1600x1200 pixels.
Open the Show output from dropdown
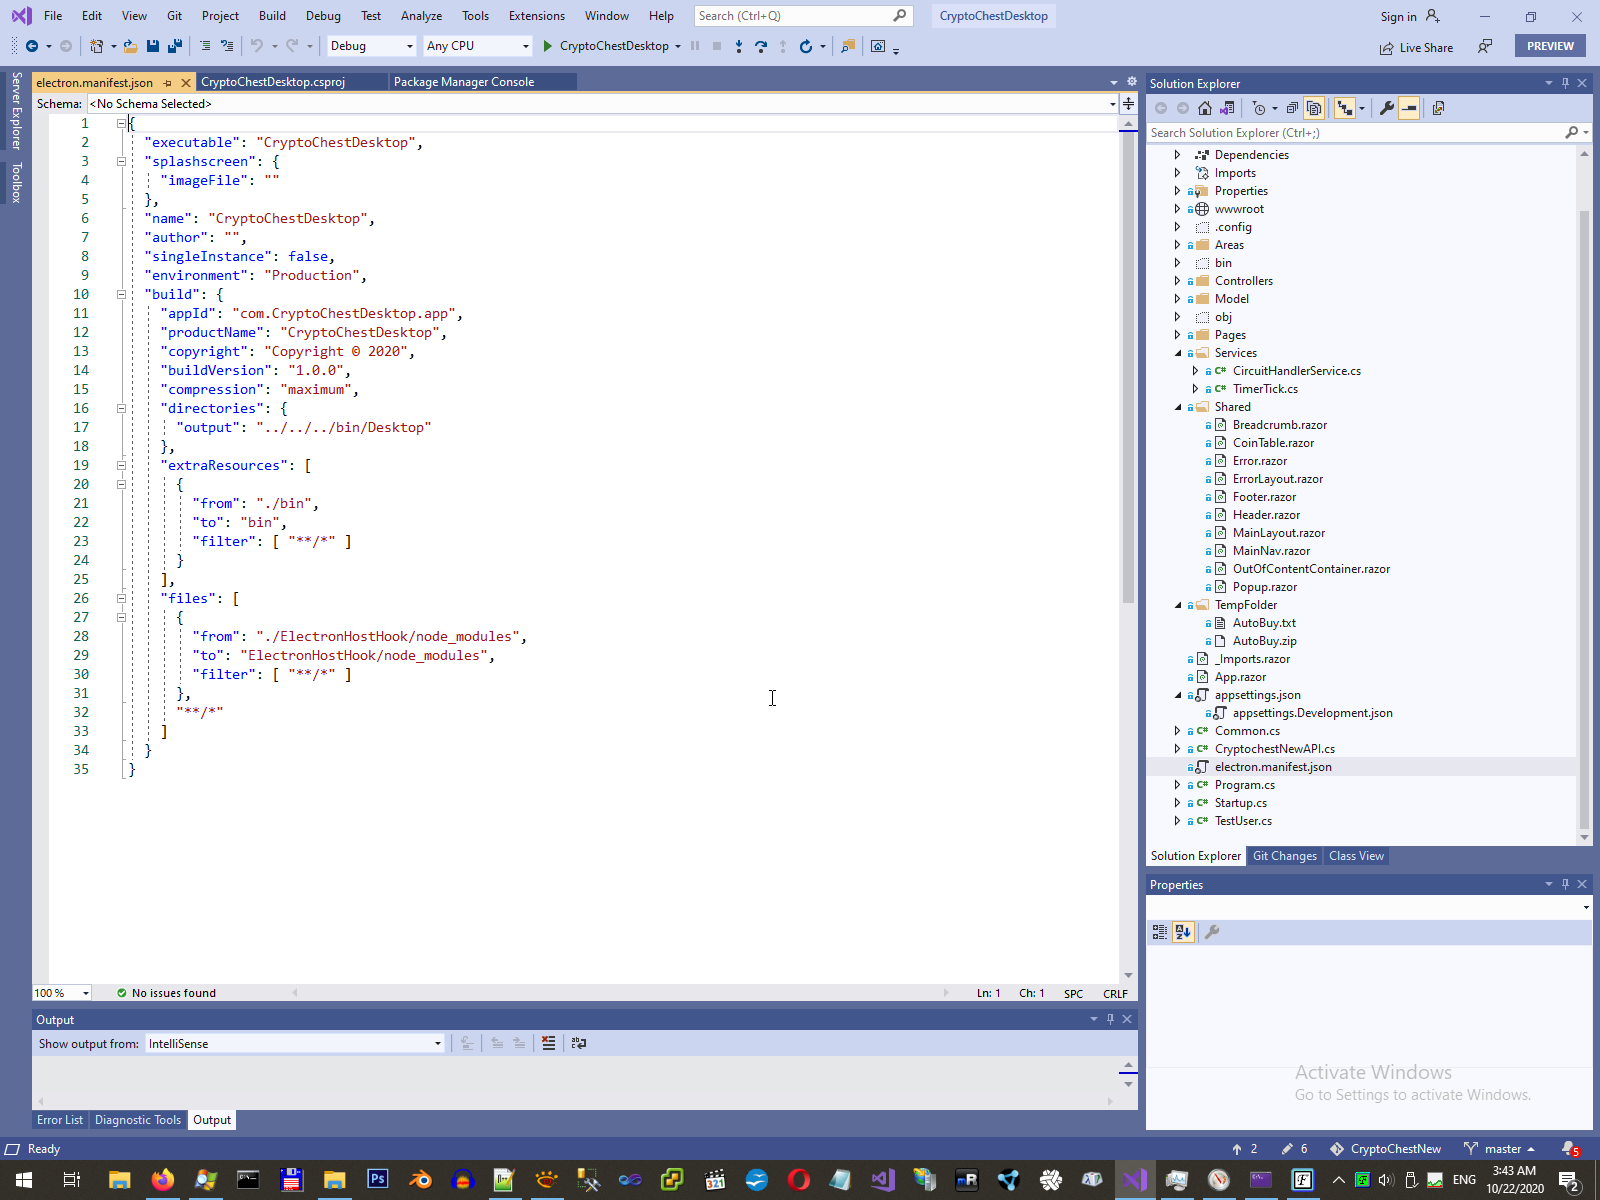(x=294, y=1043)
